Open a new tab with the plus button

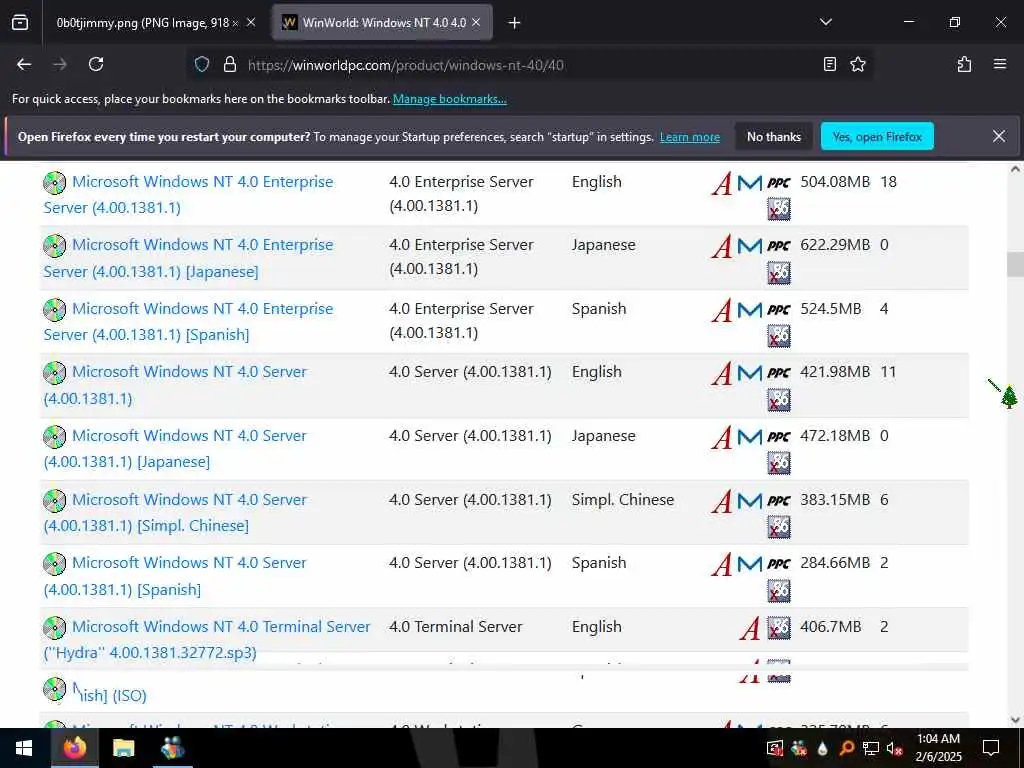[x=514, y=23]
